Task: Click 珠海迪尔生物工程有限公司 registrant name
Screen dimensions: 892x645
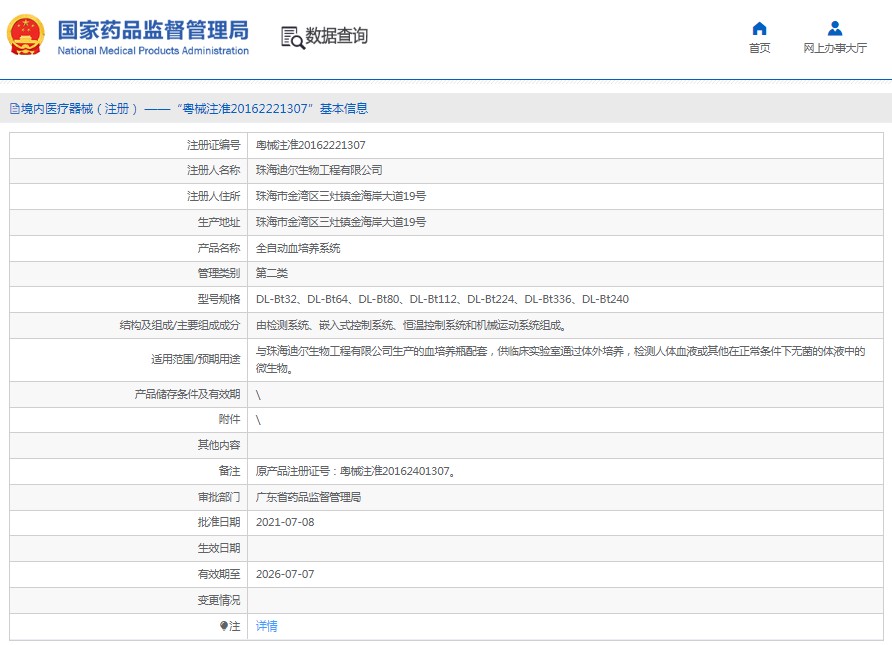Action: (x=319, y=170)
